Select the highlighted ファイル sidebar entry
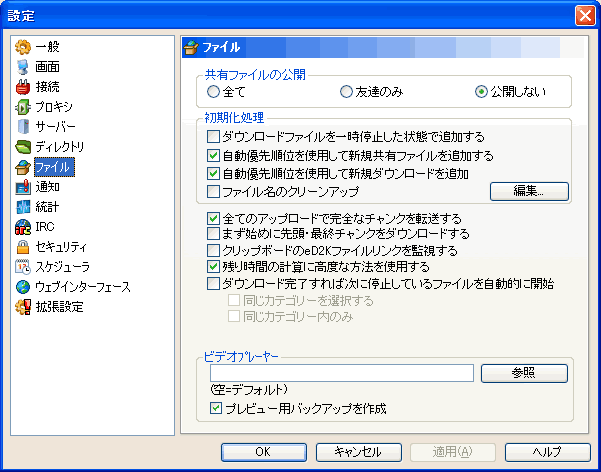This screenshot has height=472, width=601. tap(54, 167)
